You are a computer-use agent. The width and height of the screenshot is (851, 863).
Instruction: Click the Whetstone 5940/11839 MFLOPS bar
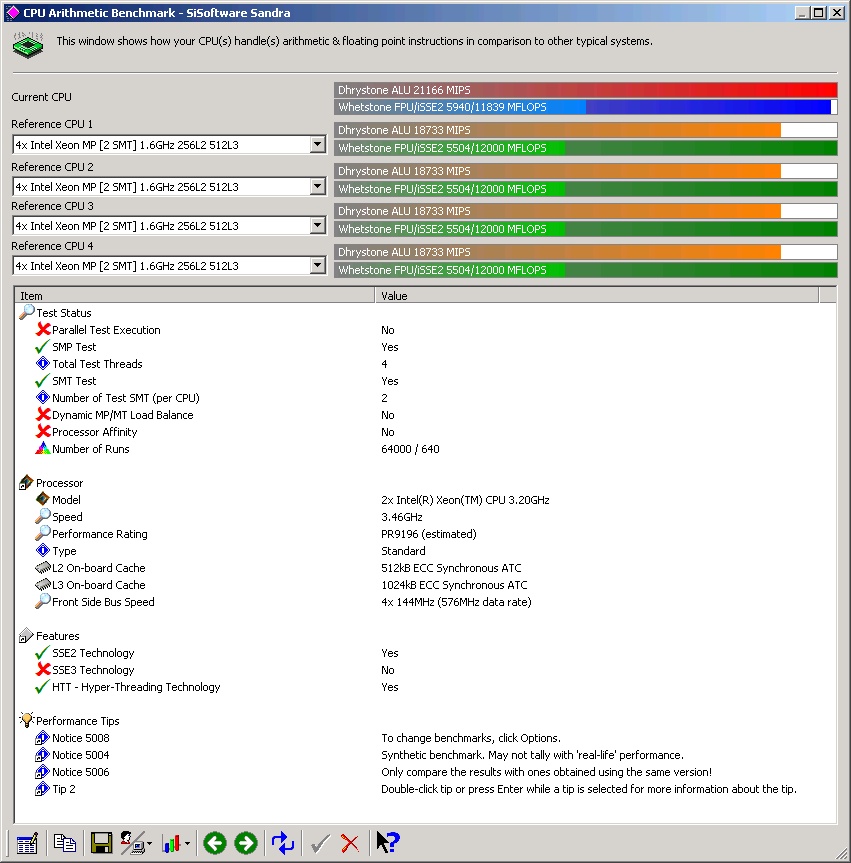586,107
